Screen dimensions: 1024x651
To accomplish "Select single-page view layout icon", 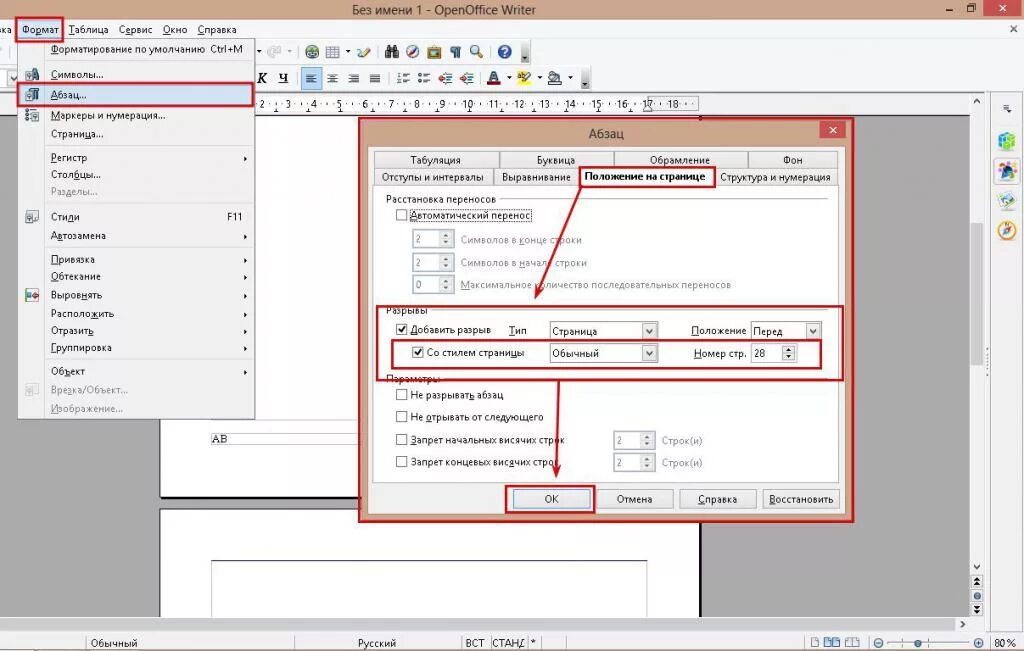I will click(814, 643).
